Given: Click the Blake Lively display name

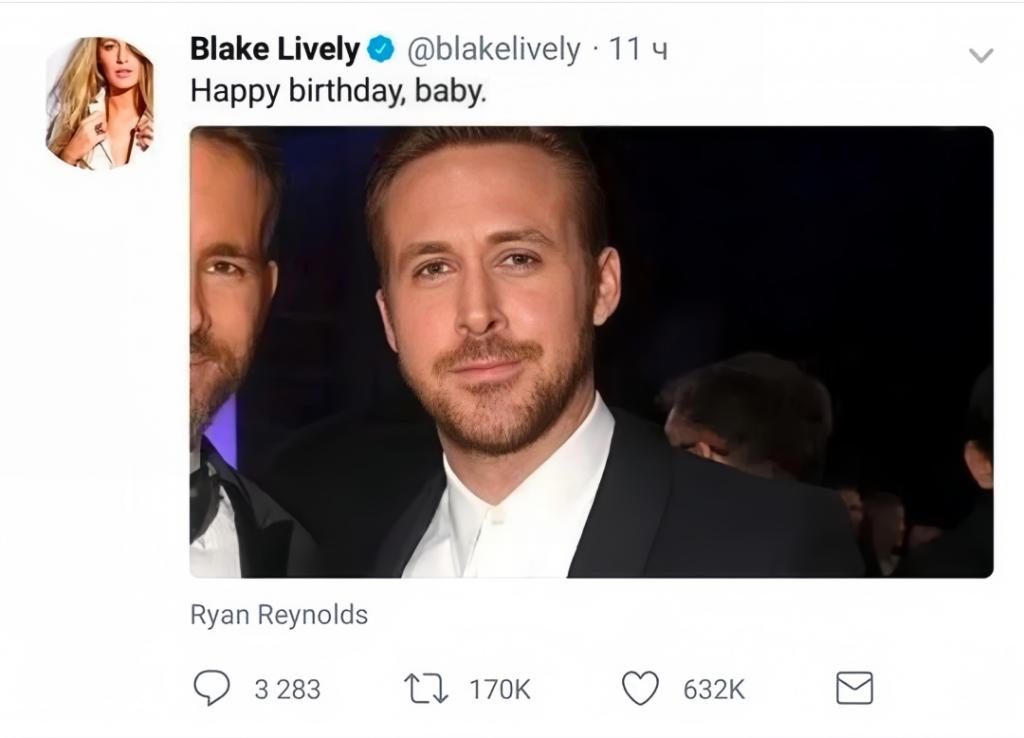Looking at the screenshot, I should click(x=274, y=49).
